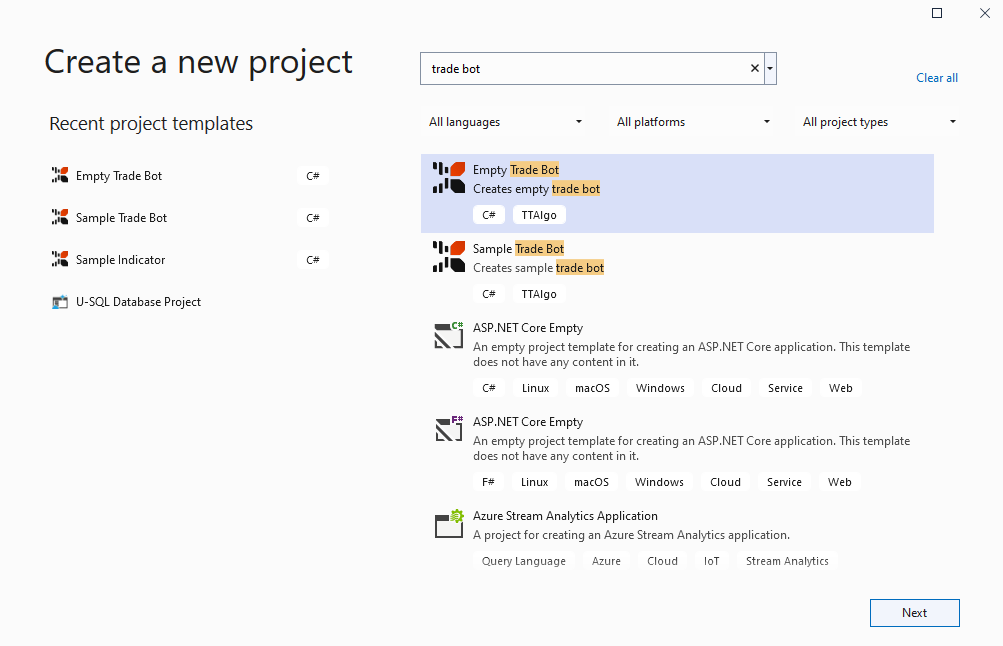
Task: Click the Stream Analytics tag
Action: coord(787,561)
